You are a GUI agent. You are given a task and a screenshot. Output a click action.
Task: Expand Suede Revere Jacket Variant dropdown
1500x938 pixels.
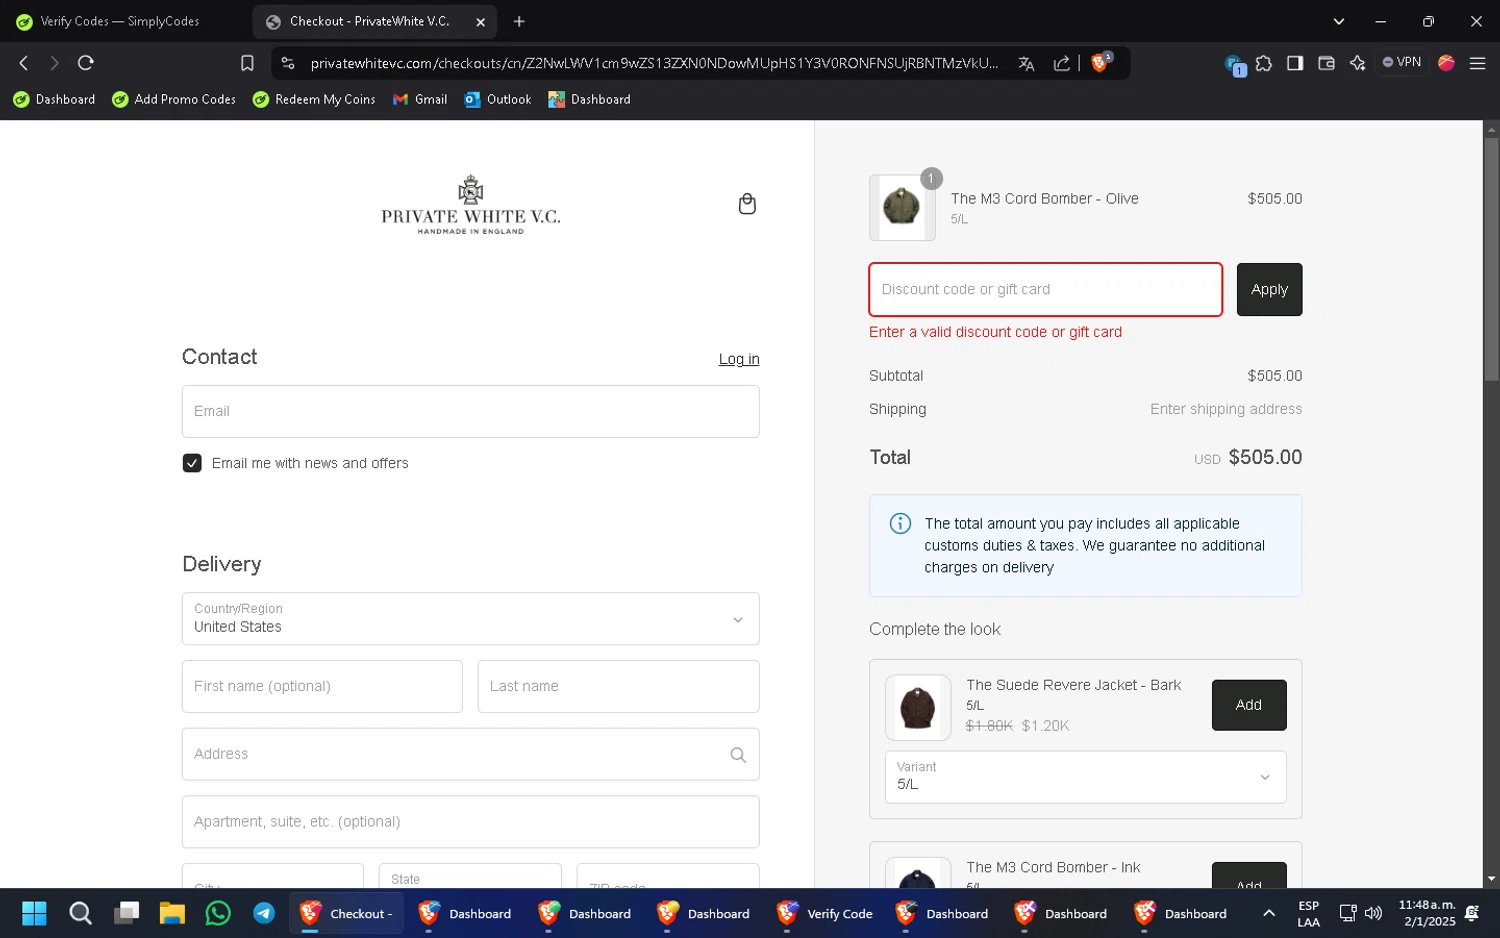click(x=1085, y=777)
